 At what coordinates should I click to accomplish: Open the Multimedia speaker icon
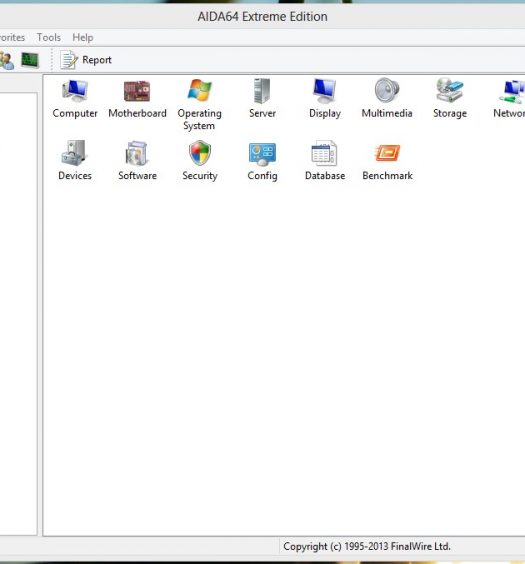click(387, 90)
